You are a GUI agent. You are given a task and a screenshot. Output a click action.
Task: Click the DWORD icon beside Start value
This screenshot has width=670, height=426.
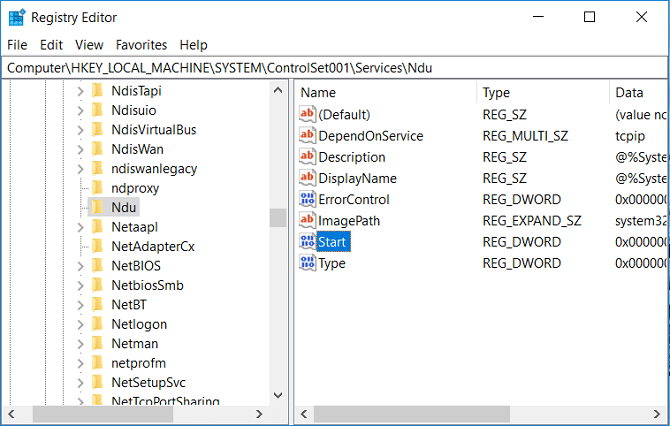(x=307, y=242)
